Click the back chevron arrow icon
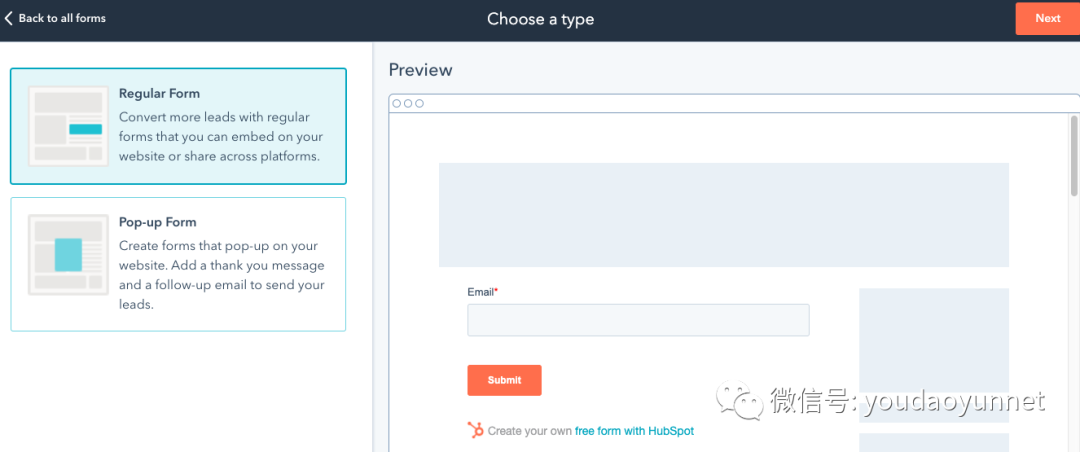Image resolution: width=1080 pixels, height=452 pixels. tap(8, 18)
